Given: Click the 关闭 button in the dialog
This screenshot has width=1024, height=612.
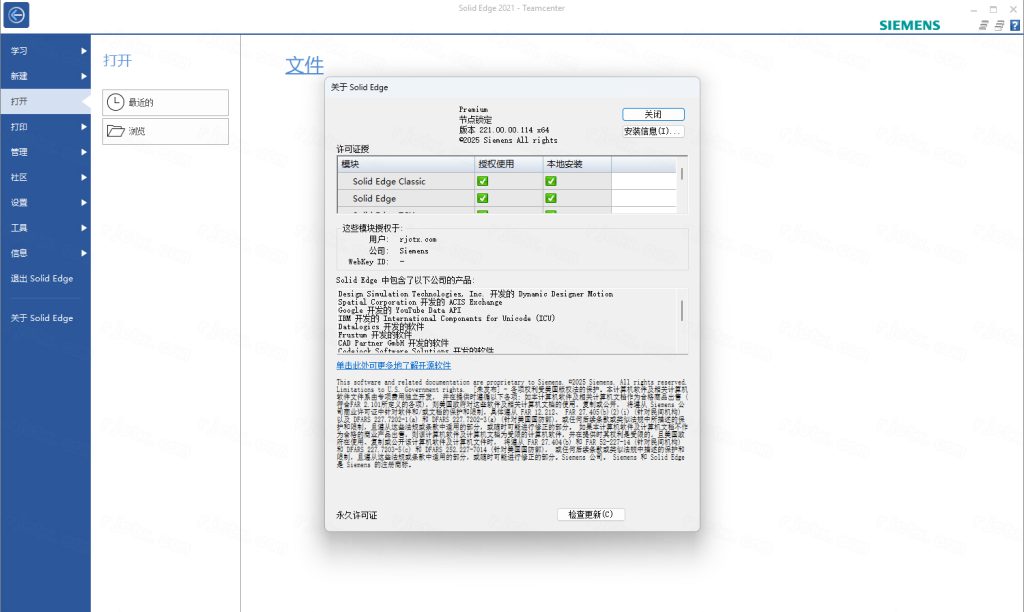Looking at the screenshot, I should (655, 113).
